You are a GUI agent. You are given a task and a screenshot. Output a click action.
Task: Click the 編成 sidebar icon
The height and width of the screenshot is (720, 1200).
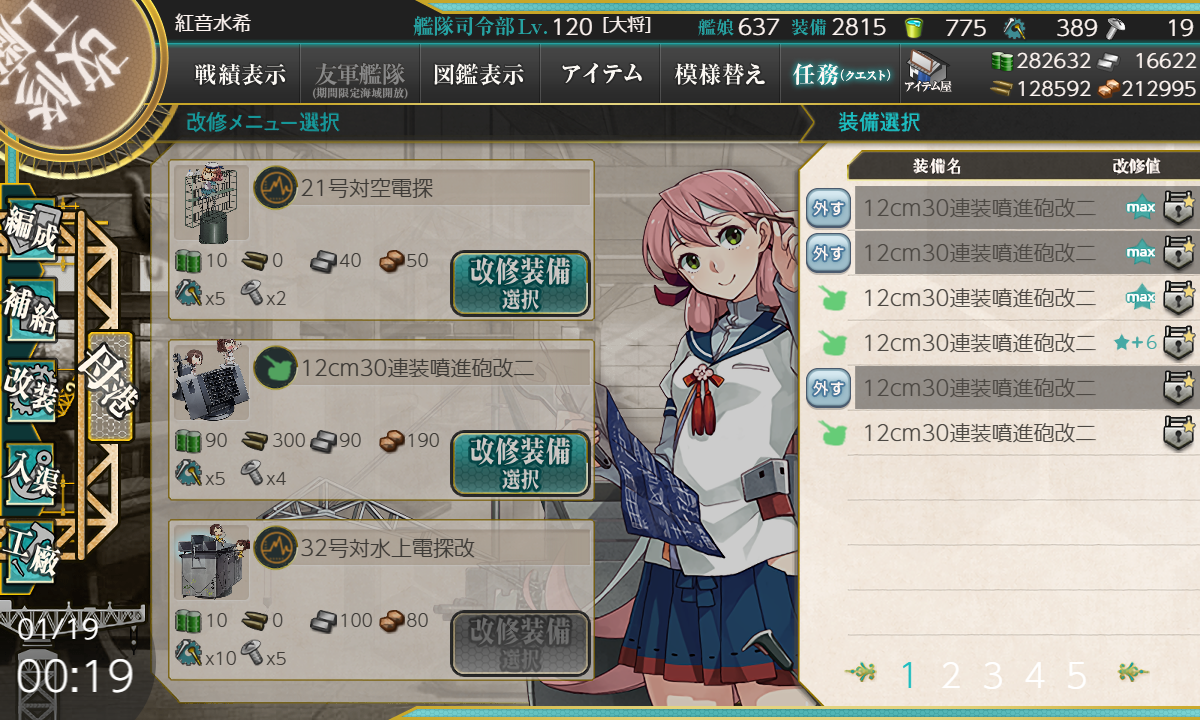pyautogui.click(x=32, y=233)
